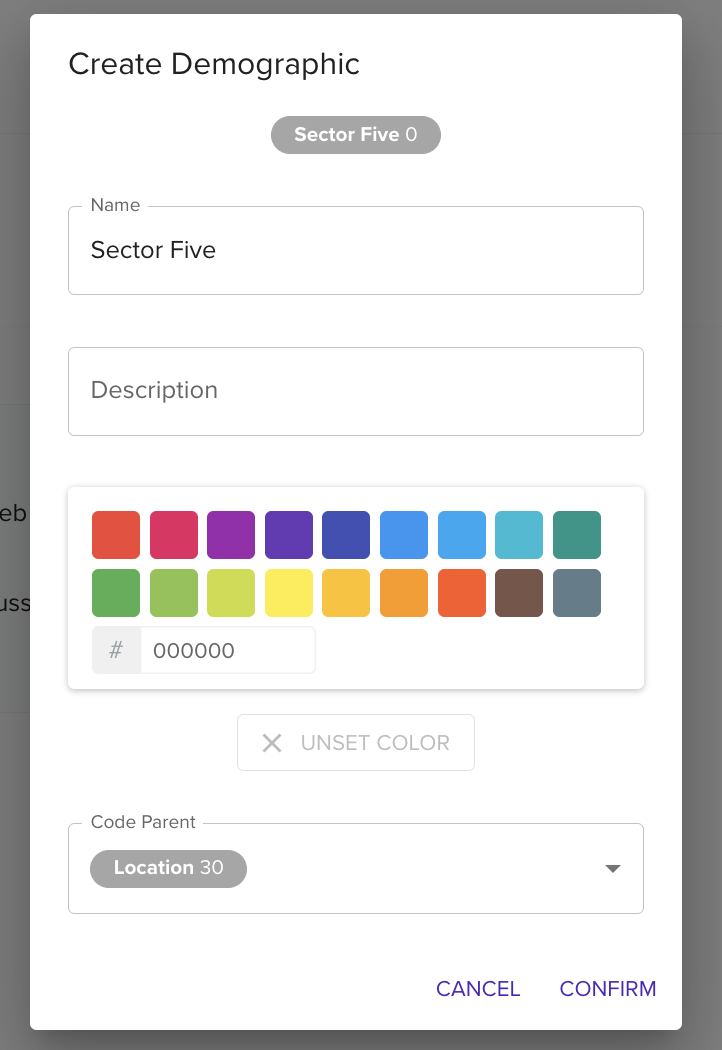The height and width of the screenshot is (1050, 722).
Task: Choose the cyan color swatch
Action: 519,535
